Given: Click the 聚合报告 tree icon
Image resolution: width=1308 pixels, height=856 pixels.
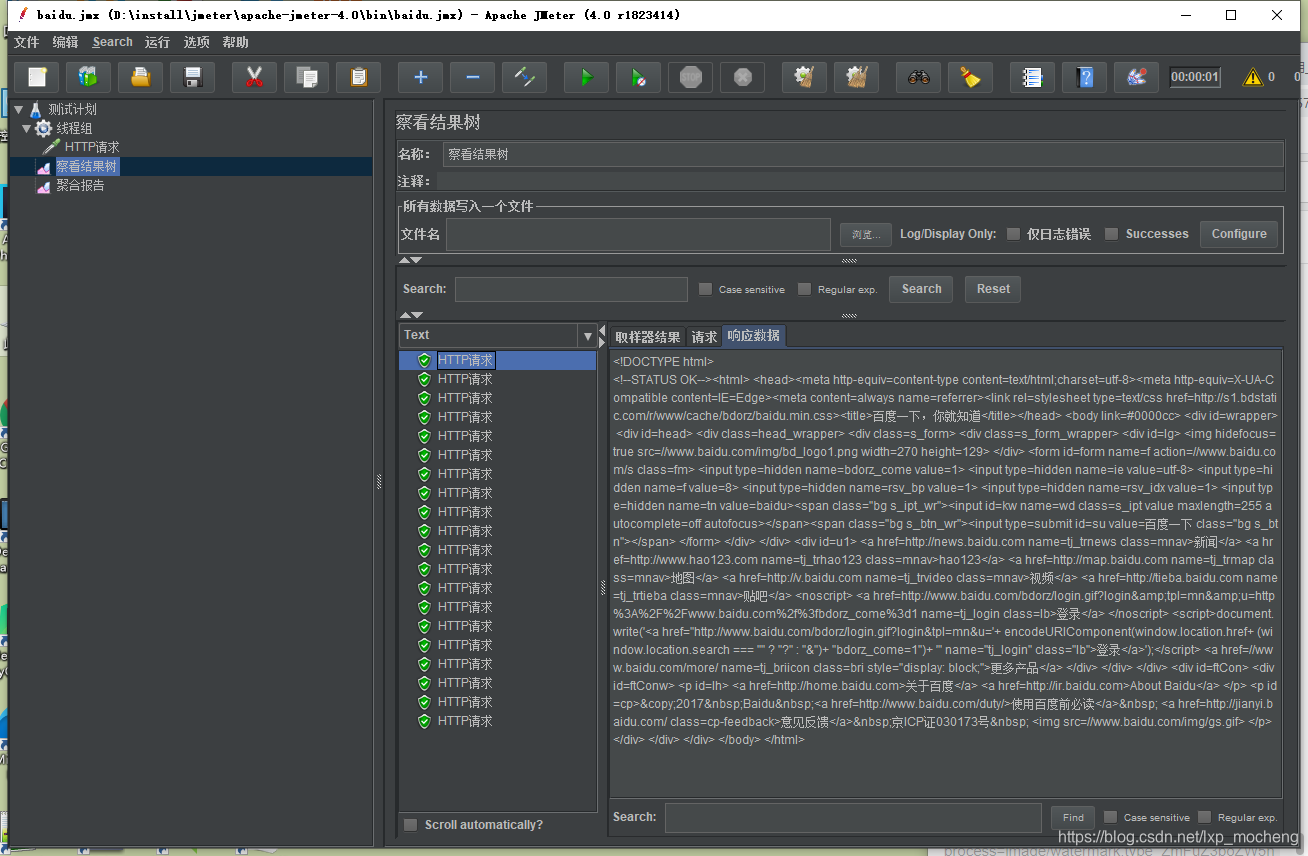Looking at the screenshot, I should 43,186.
